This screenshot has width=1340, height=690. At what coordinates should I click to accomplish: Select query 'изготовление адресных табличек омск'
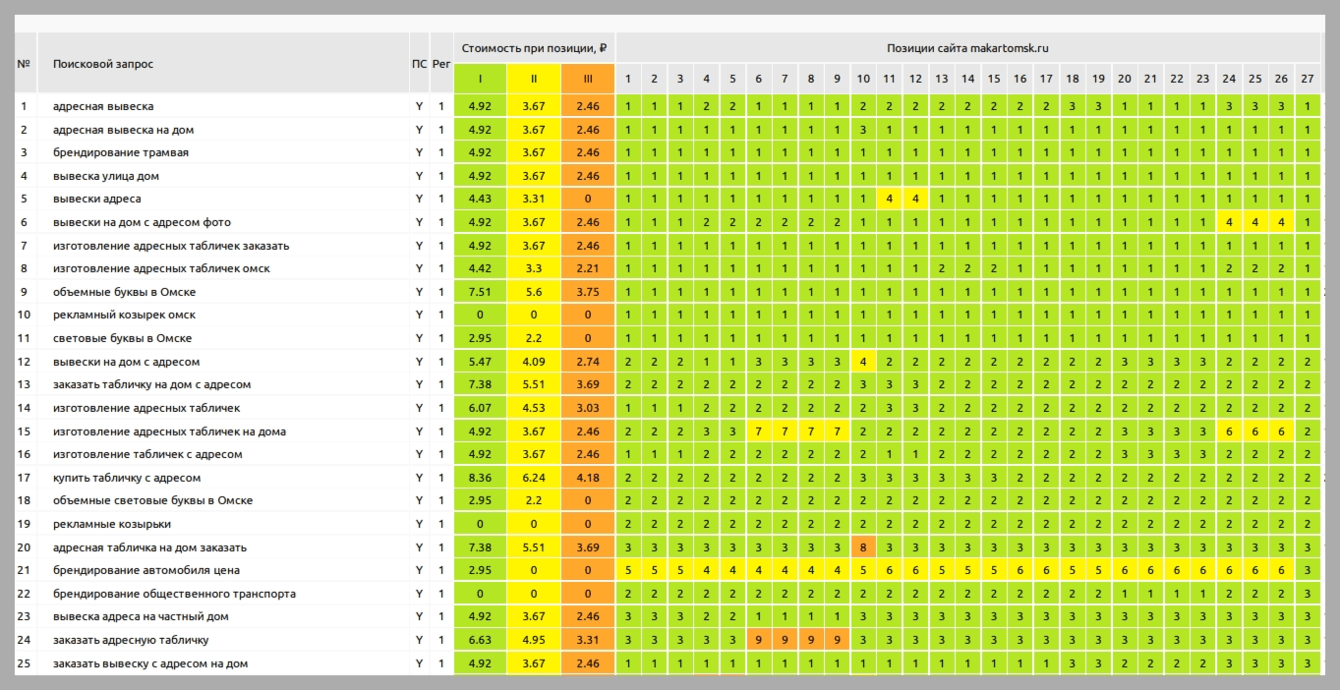[161, 269]
